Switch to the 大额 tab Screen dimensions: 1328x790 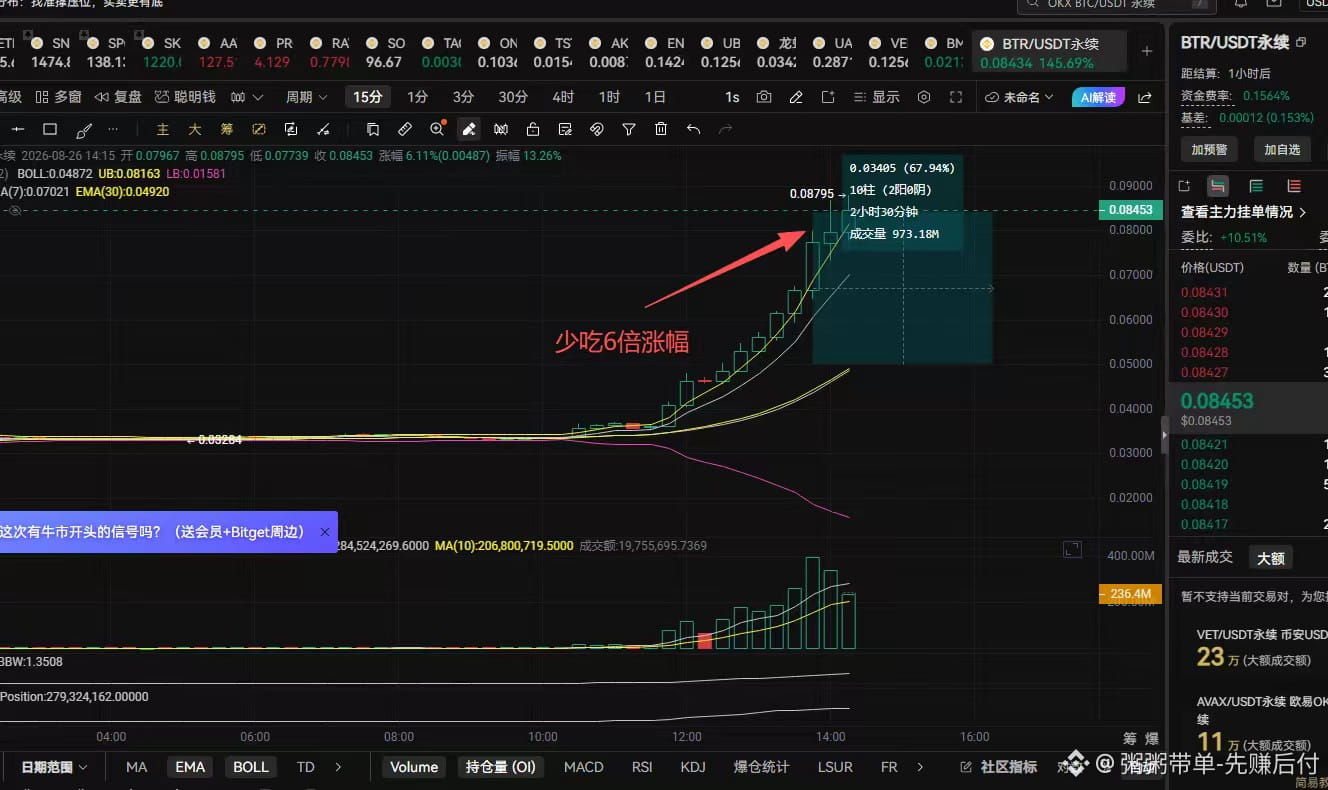[1271, 557]
